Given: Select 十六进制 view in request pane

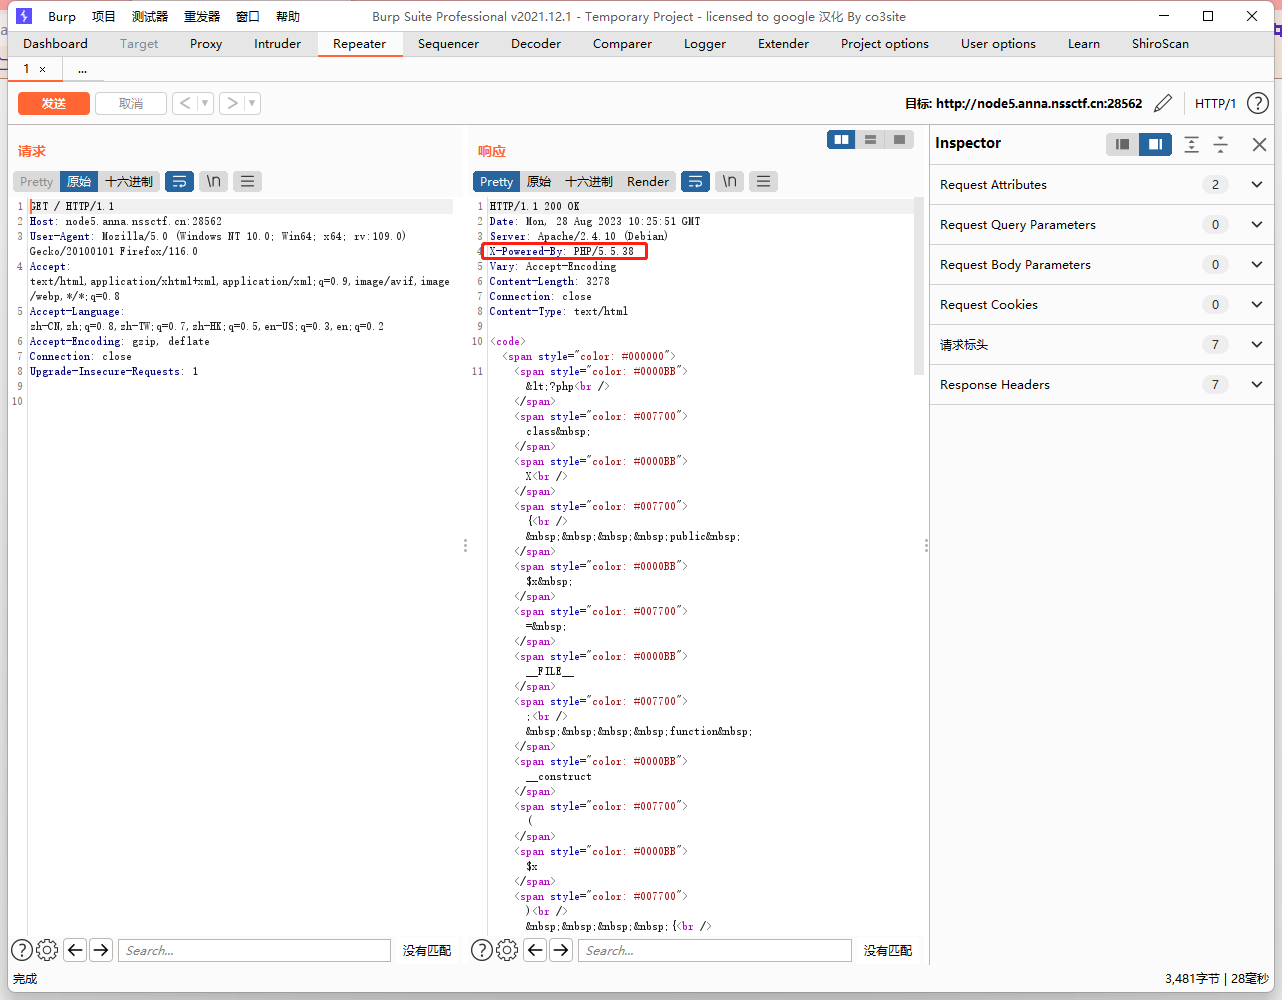Looking at the screenshot, I should click(x=129, y=181).
